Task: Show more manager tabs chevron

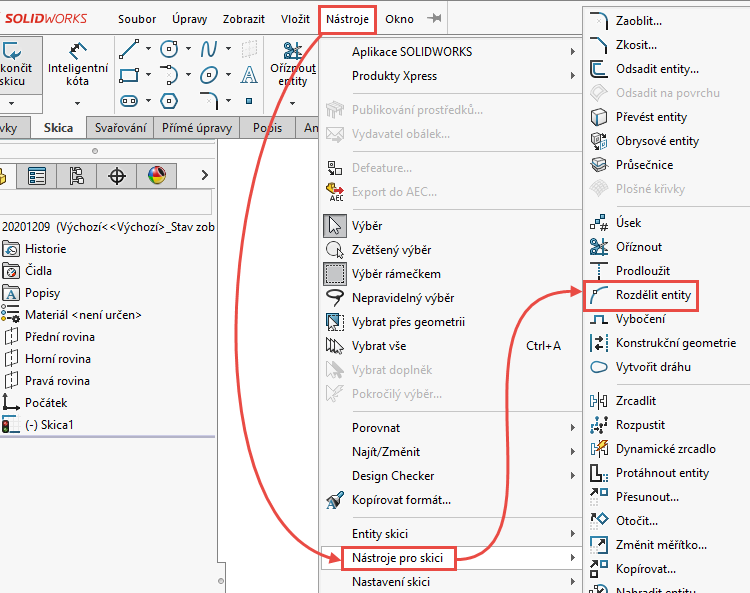Action: click(205, 176)
